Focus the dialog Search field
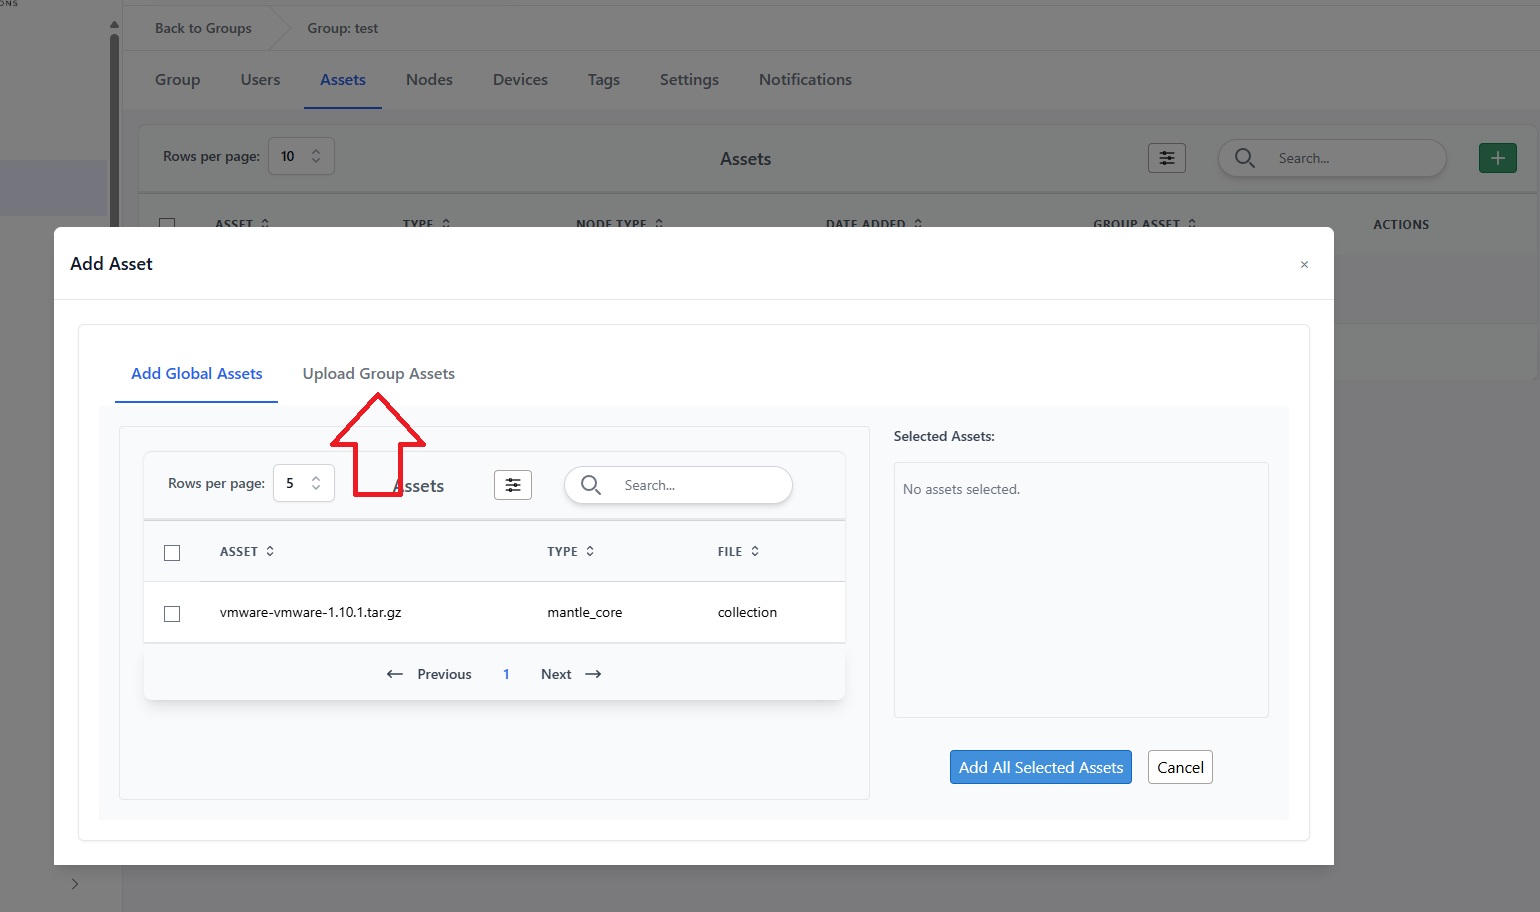 (x=679, y=485)
